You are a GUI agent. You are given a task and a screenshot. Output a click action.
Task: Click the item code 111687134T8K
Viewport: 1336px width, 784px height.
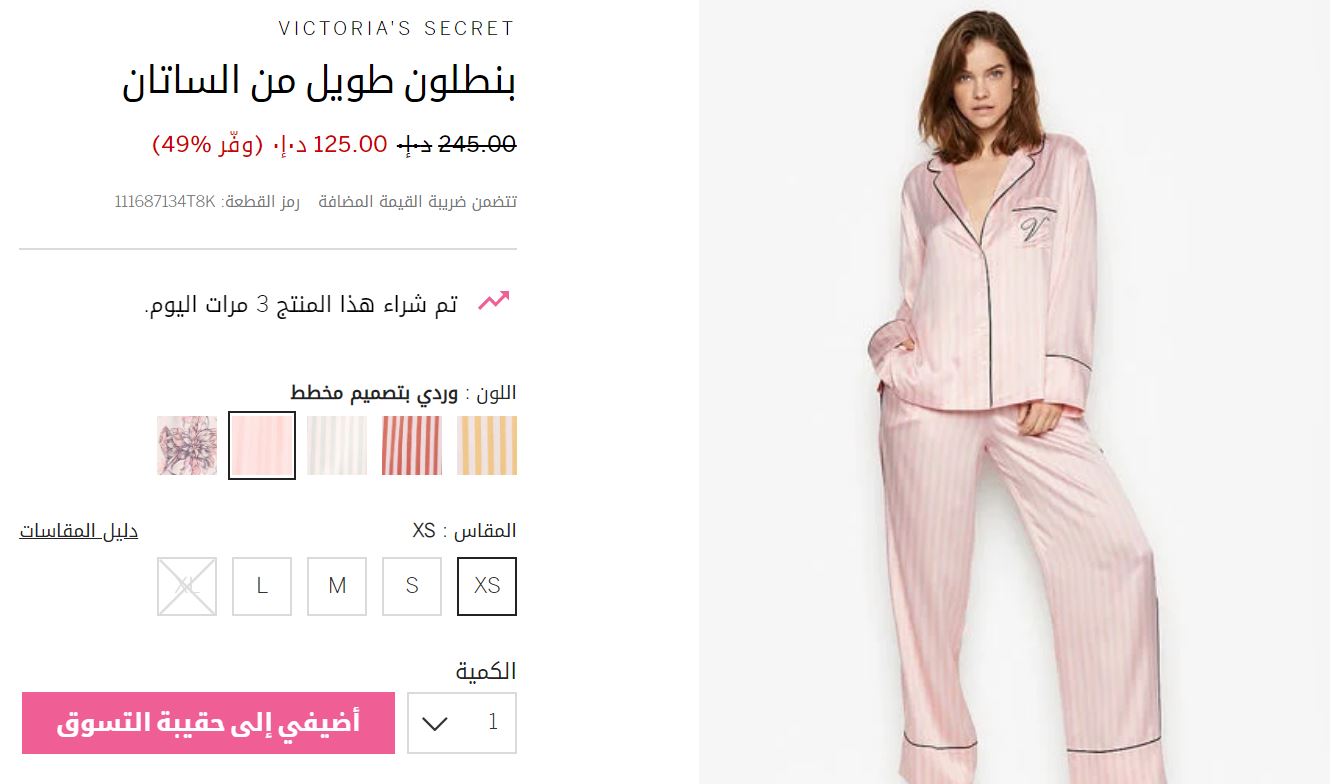[164, 202]
